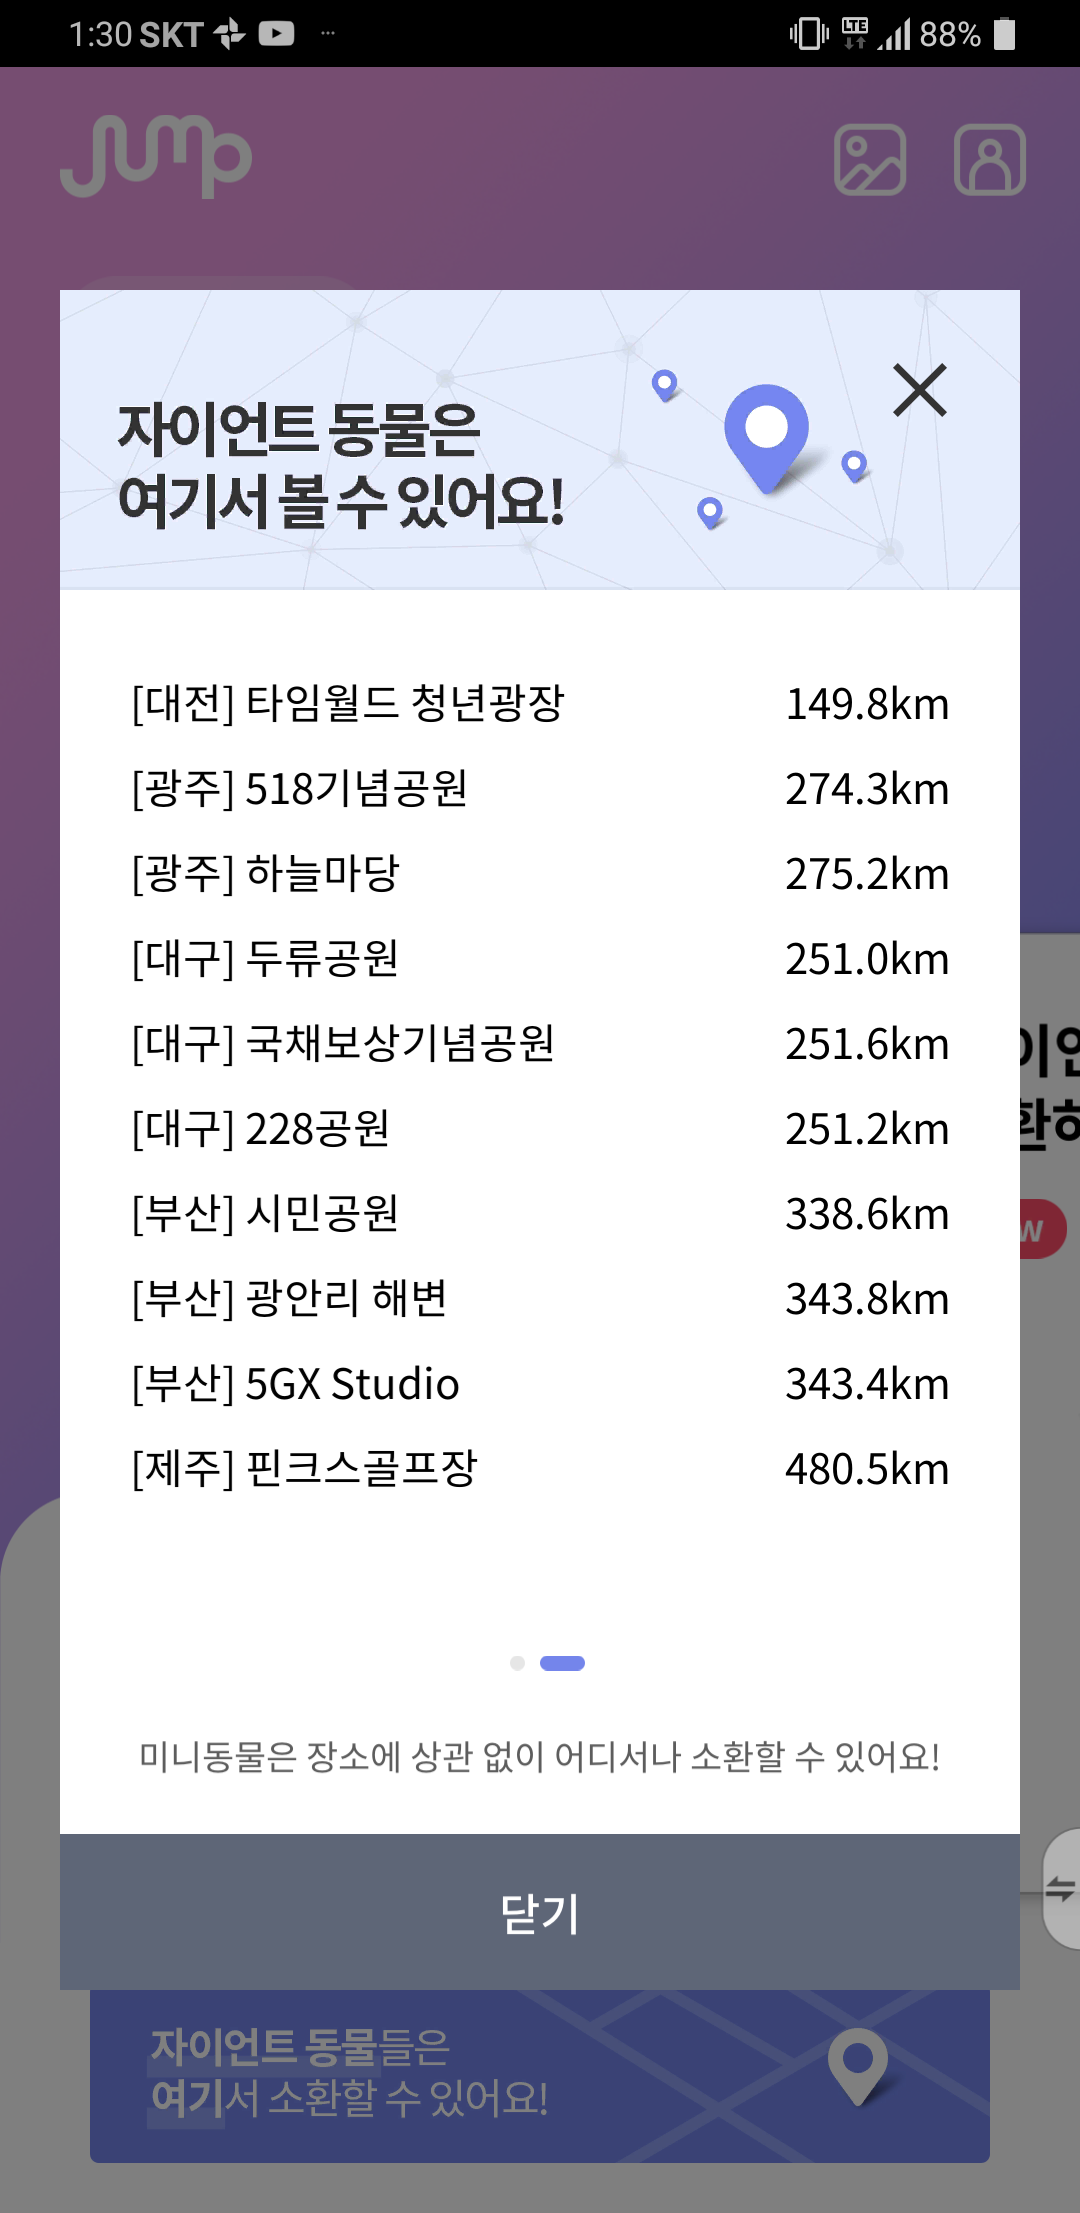
Task: Tap the 251.2km distance value
Action: click(867, 1129)
